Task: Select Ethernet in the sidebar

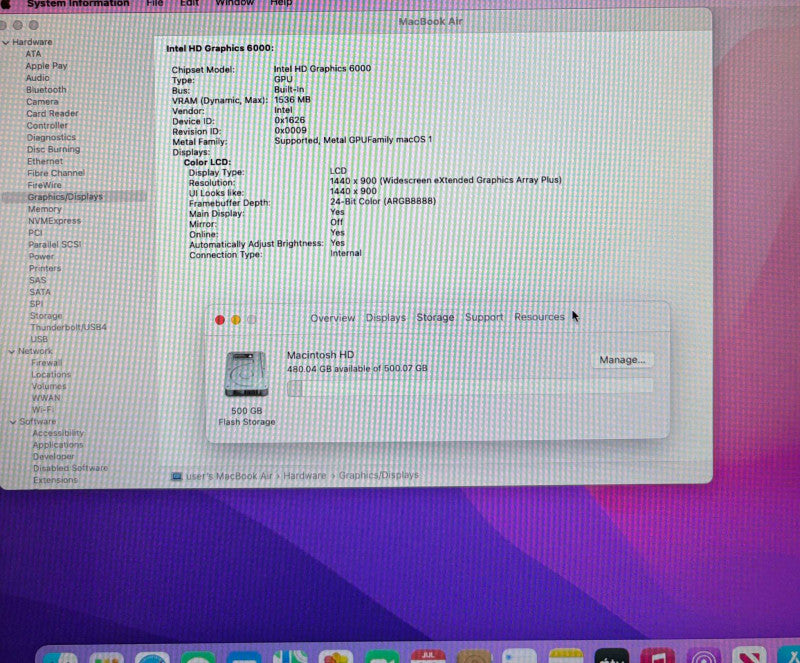Action: point(45,161)
